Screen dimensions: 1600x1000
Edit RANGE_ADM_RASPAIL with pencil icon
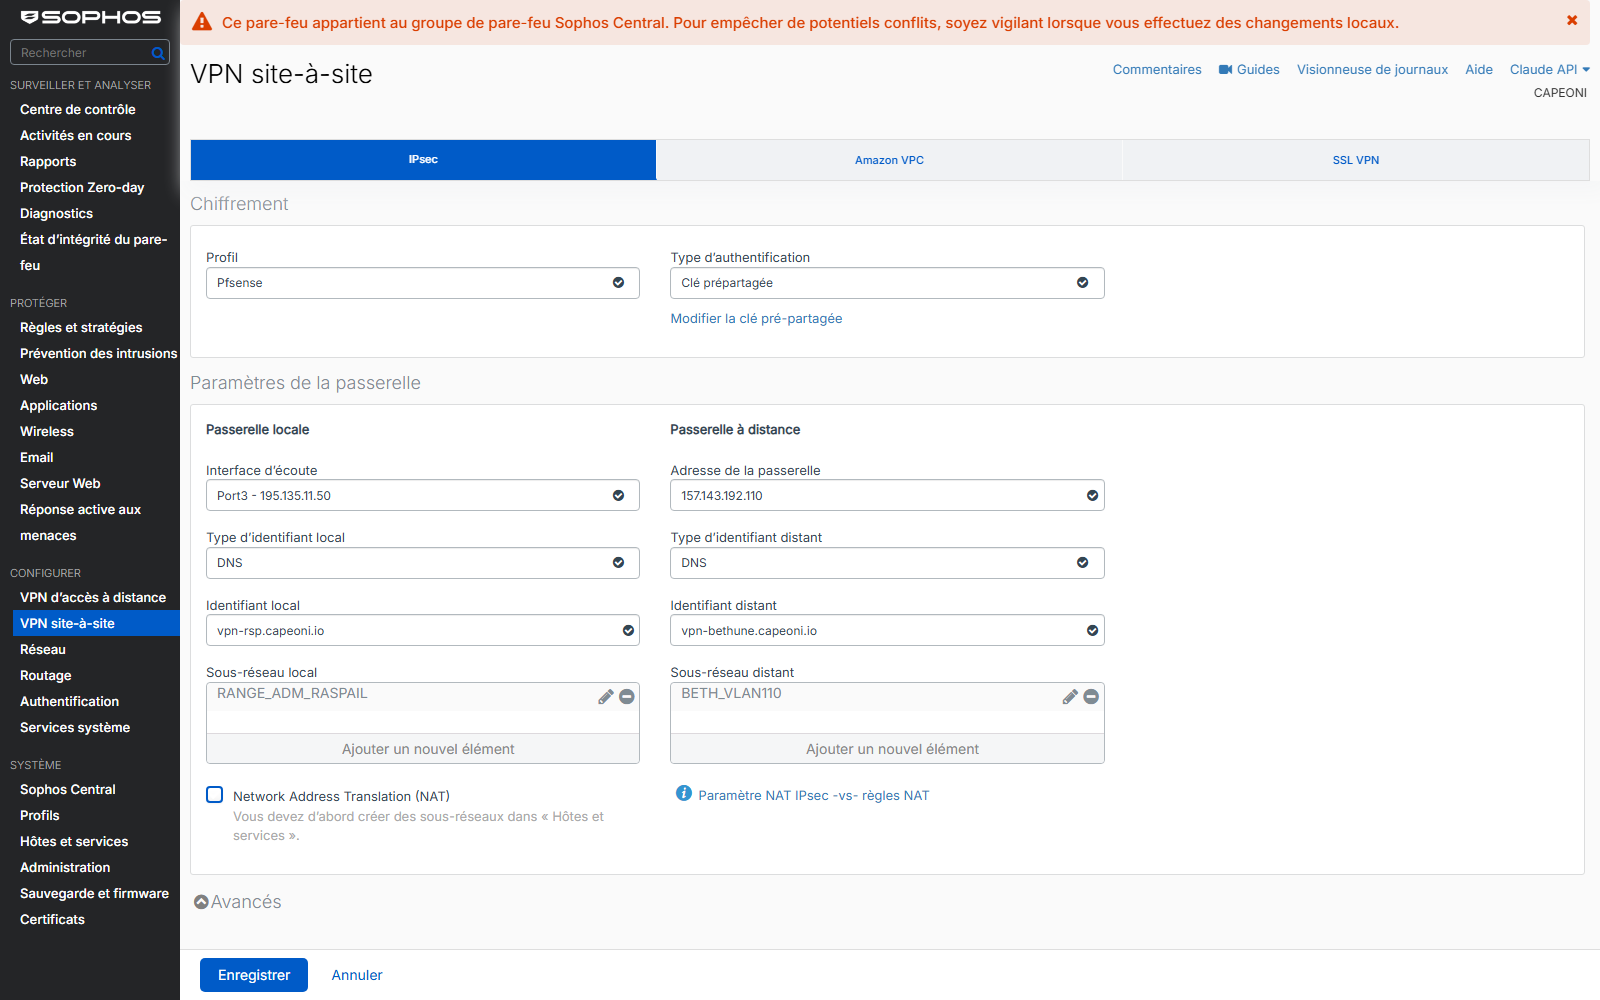tap(606, 697)
